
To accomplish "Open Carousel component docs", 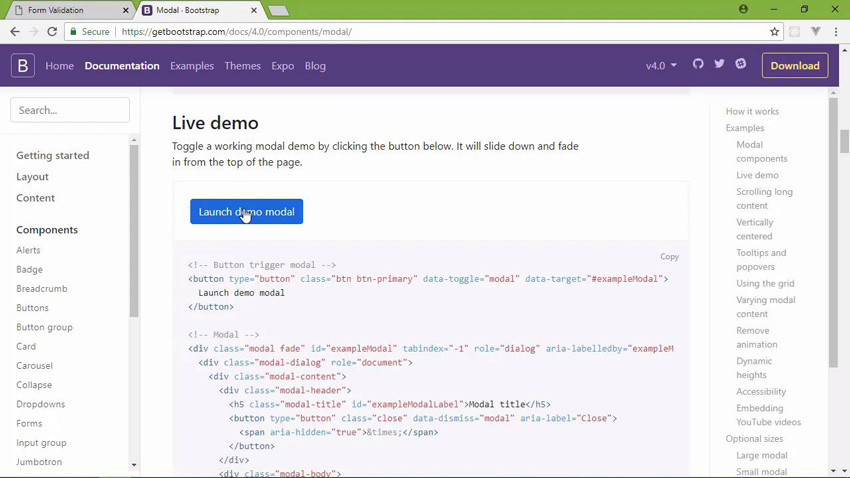I will click(34, 365).
